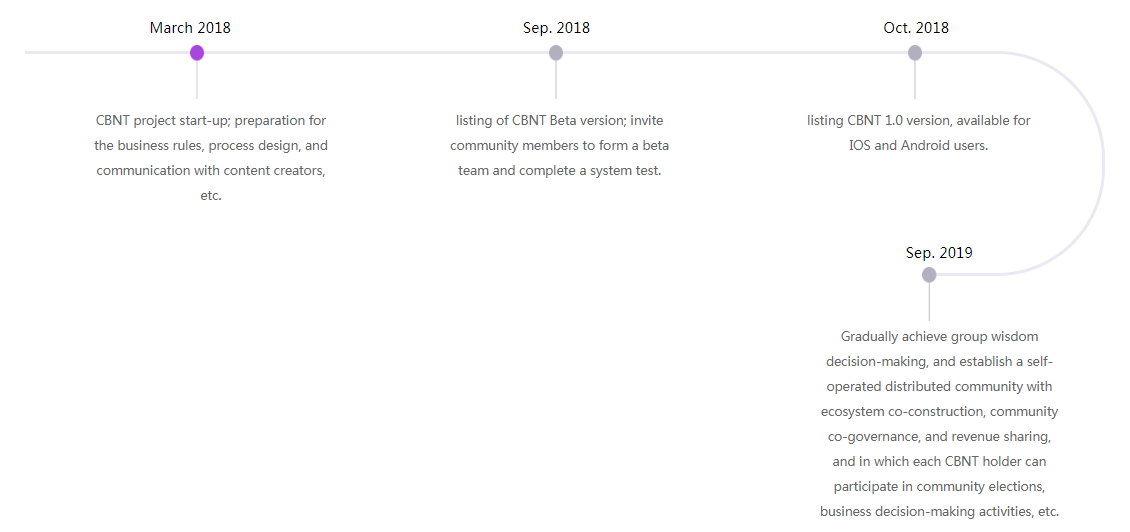This screenshot has width=1130, height=532.
Task: Click the CBNT Beta version listing description
Action: 560,145
